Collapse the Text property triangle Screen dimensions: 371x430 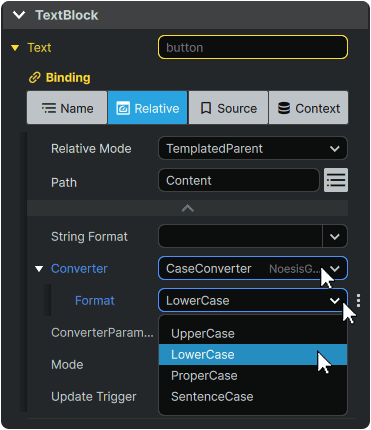pos(15,48)
